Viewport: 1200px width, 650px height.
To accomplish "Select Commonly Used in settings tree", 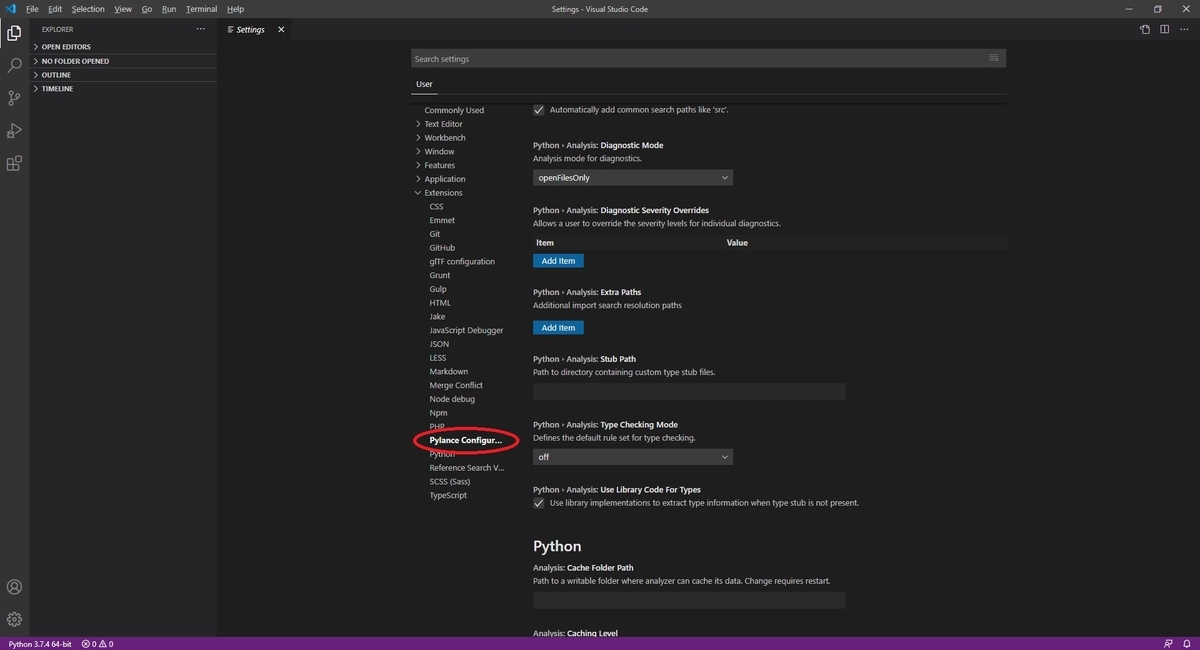I will click(x=454, y=110).
